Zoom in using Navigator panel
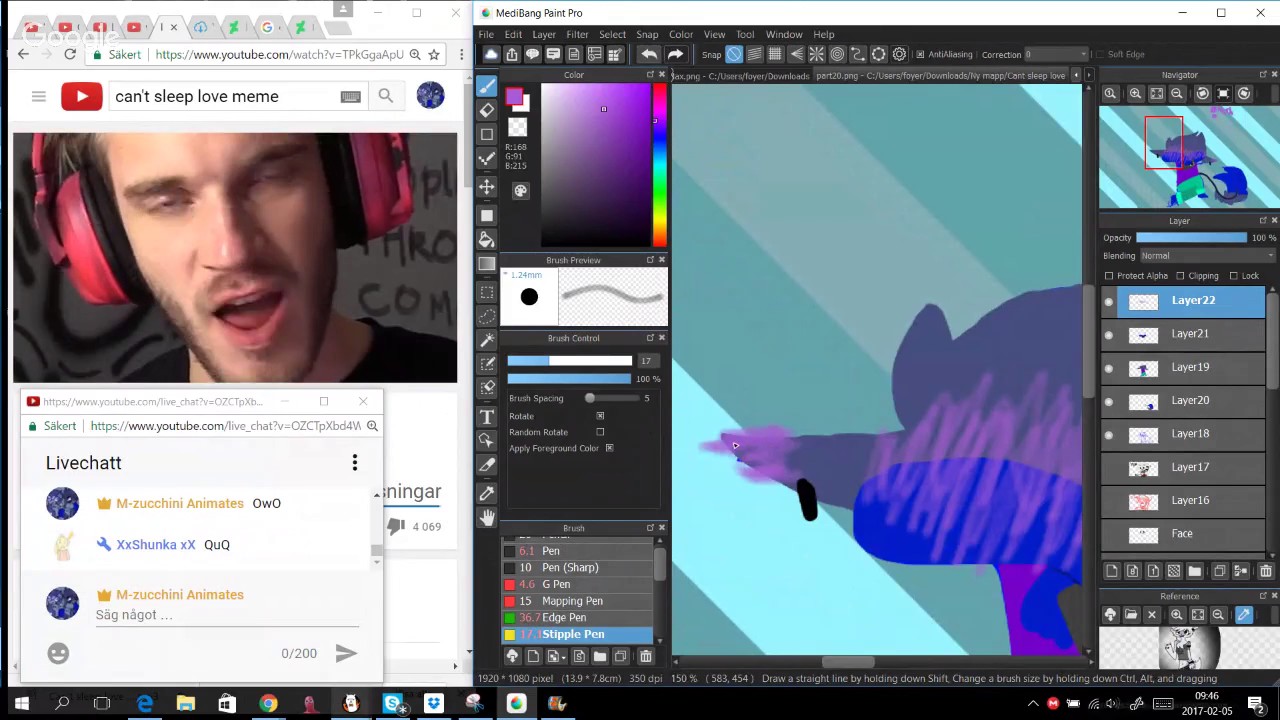Screen dimensions: 1280x720 (x=1135, y=93)
